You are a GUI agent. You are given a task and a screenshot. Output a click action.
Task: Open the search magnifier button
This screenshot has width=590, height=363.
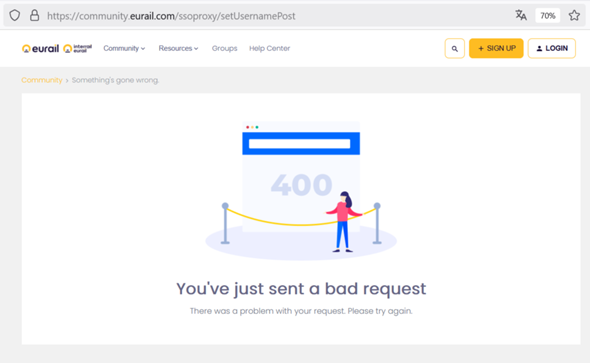tap(455, 49)
